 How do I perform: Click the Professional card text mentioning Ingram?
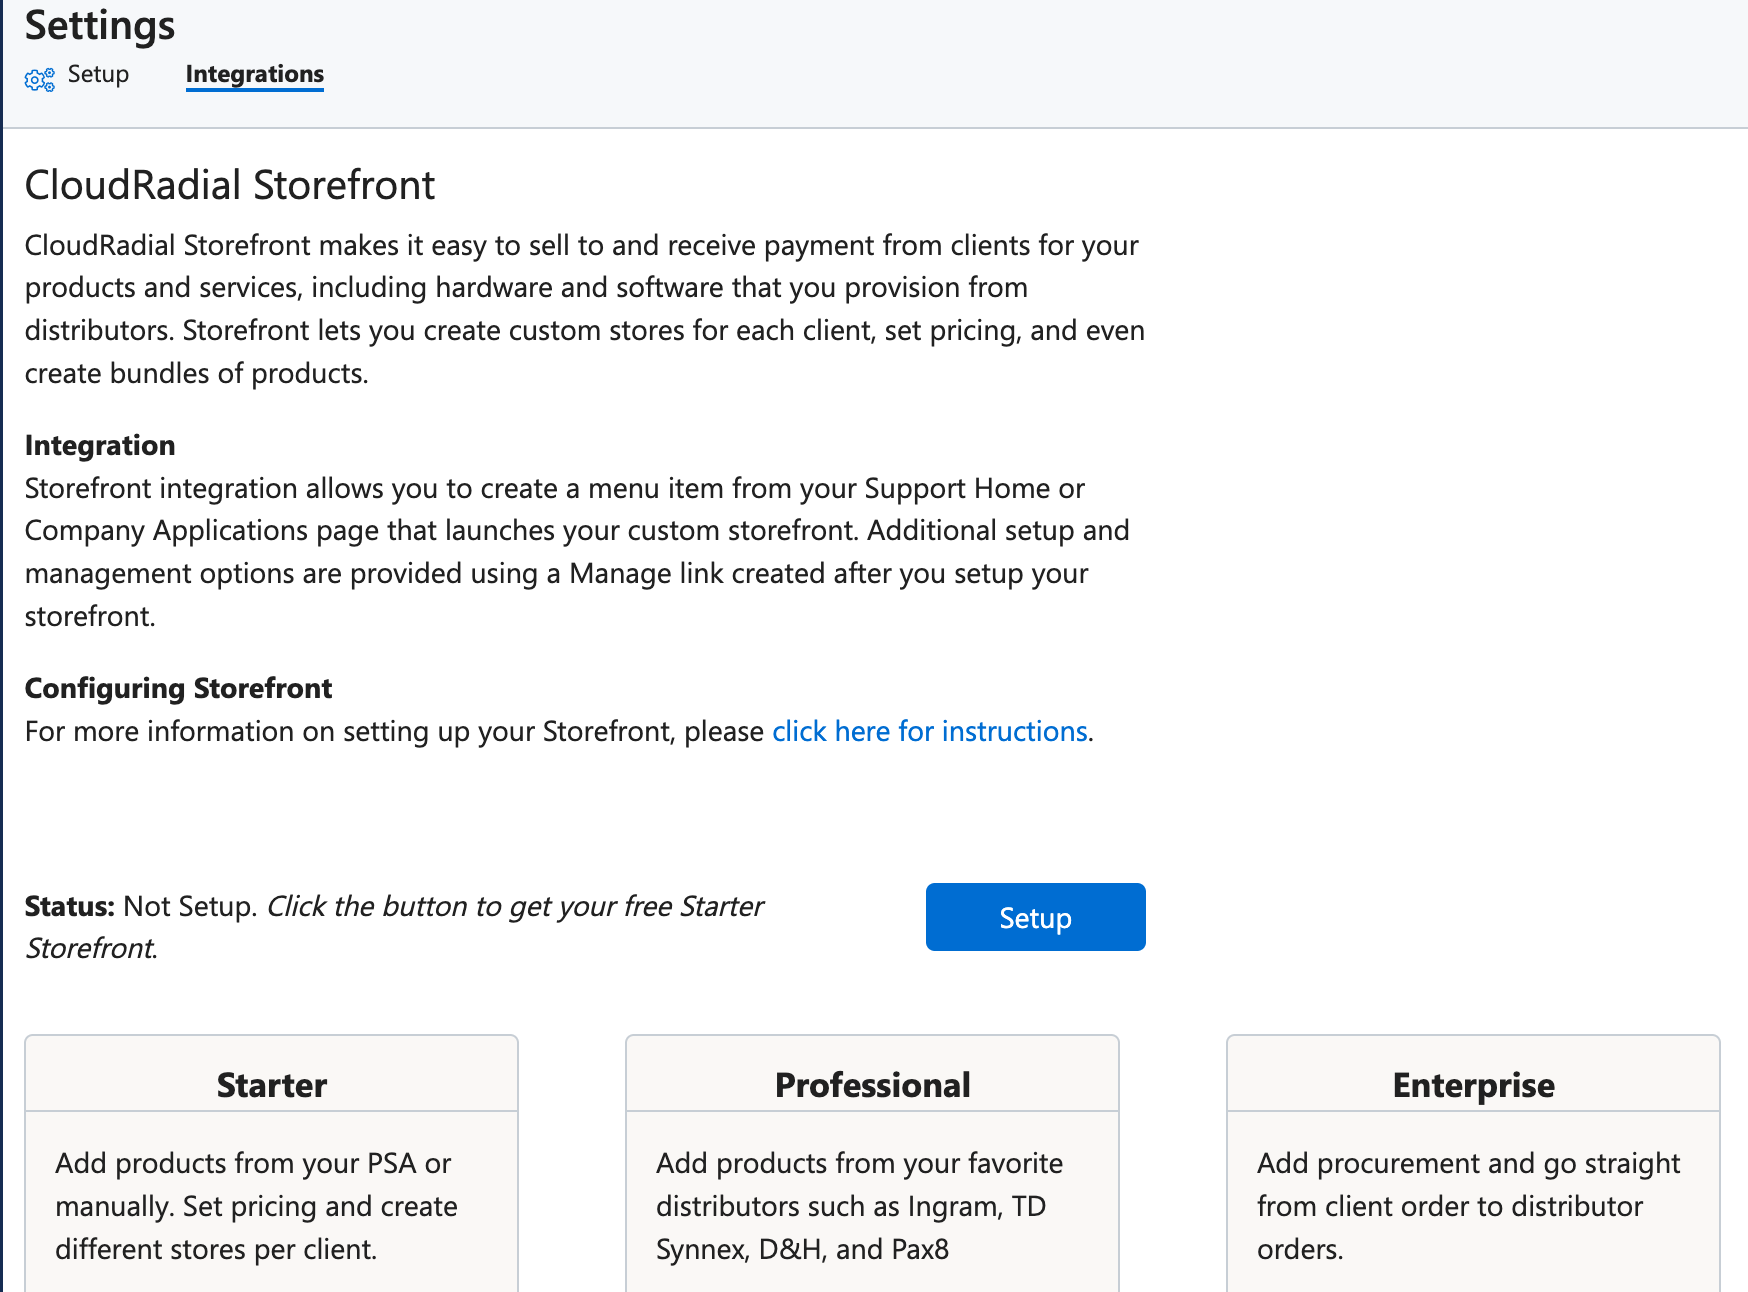pos(859,1206)
